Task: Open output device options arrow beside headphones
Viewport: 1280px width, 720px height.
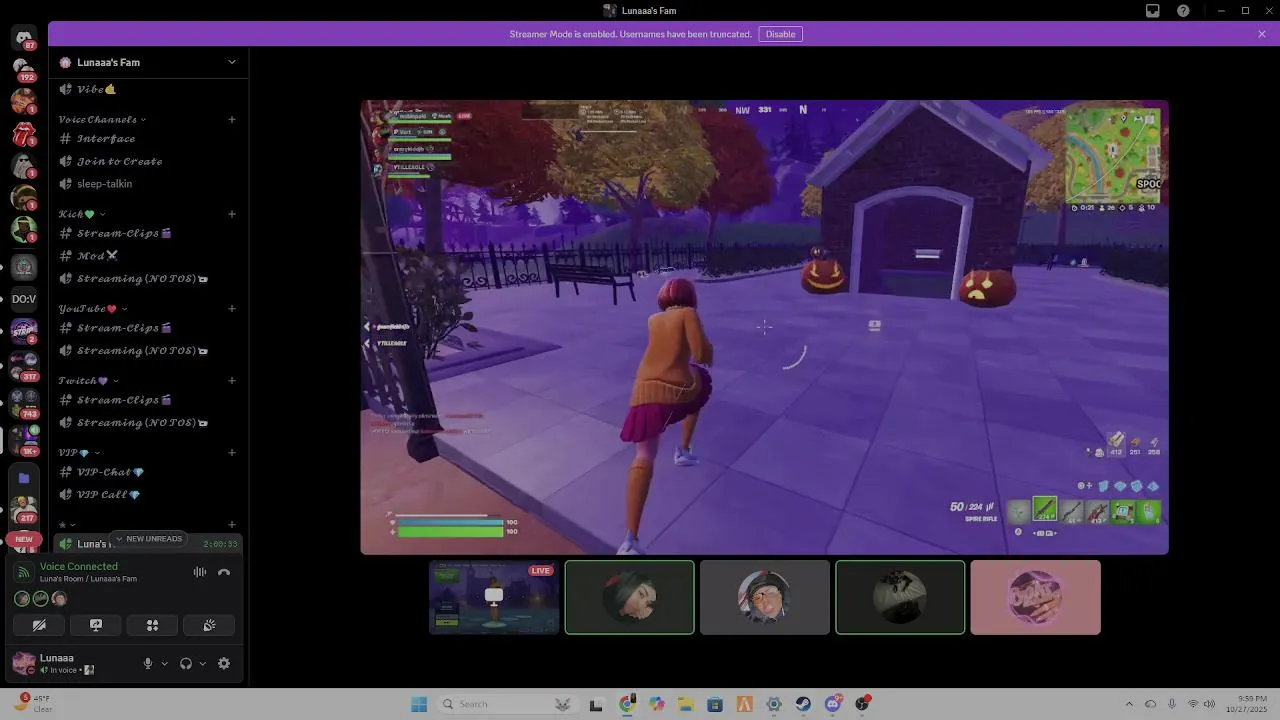Action: click(x=202, y=663)
